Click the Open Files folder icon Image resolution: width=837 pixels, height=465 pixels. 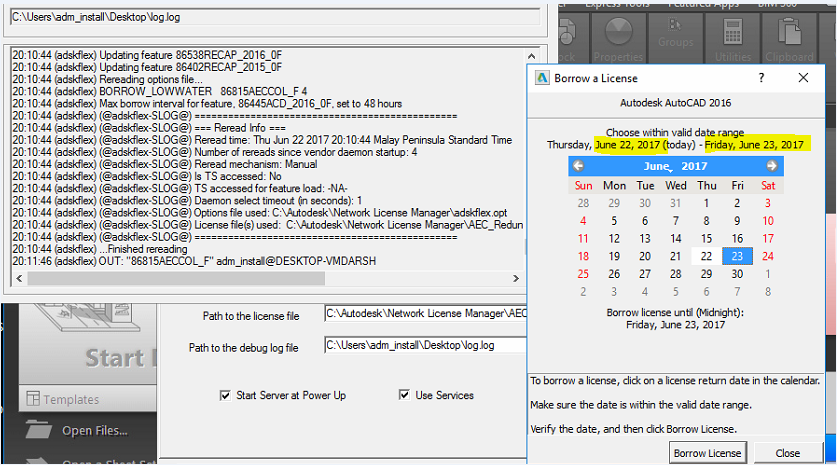point(38,429)
